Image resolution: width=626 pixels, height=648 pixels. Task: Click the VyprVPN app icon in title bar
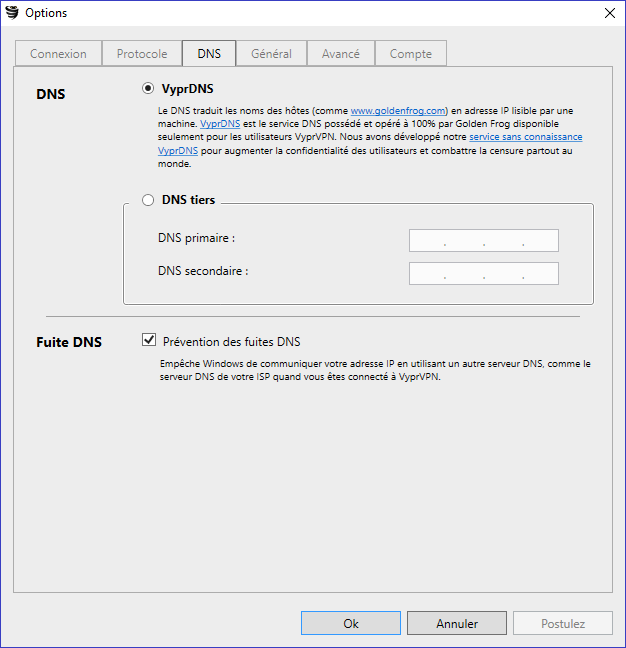[x=12, y=12]
